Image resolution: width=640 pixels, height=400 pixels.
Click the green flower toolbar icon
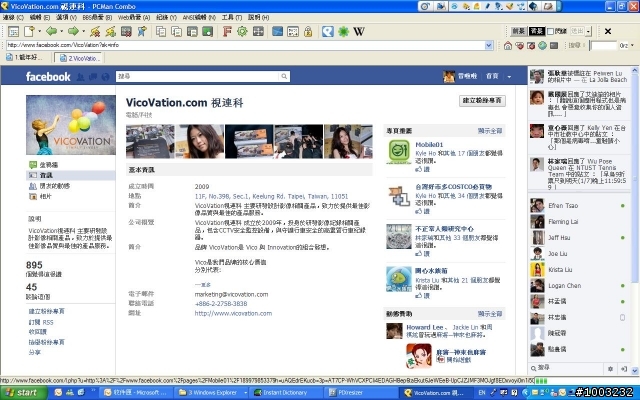[x=344, y=31]
